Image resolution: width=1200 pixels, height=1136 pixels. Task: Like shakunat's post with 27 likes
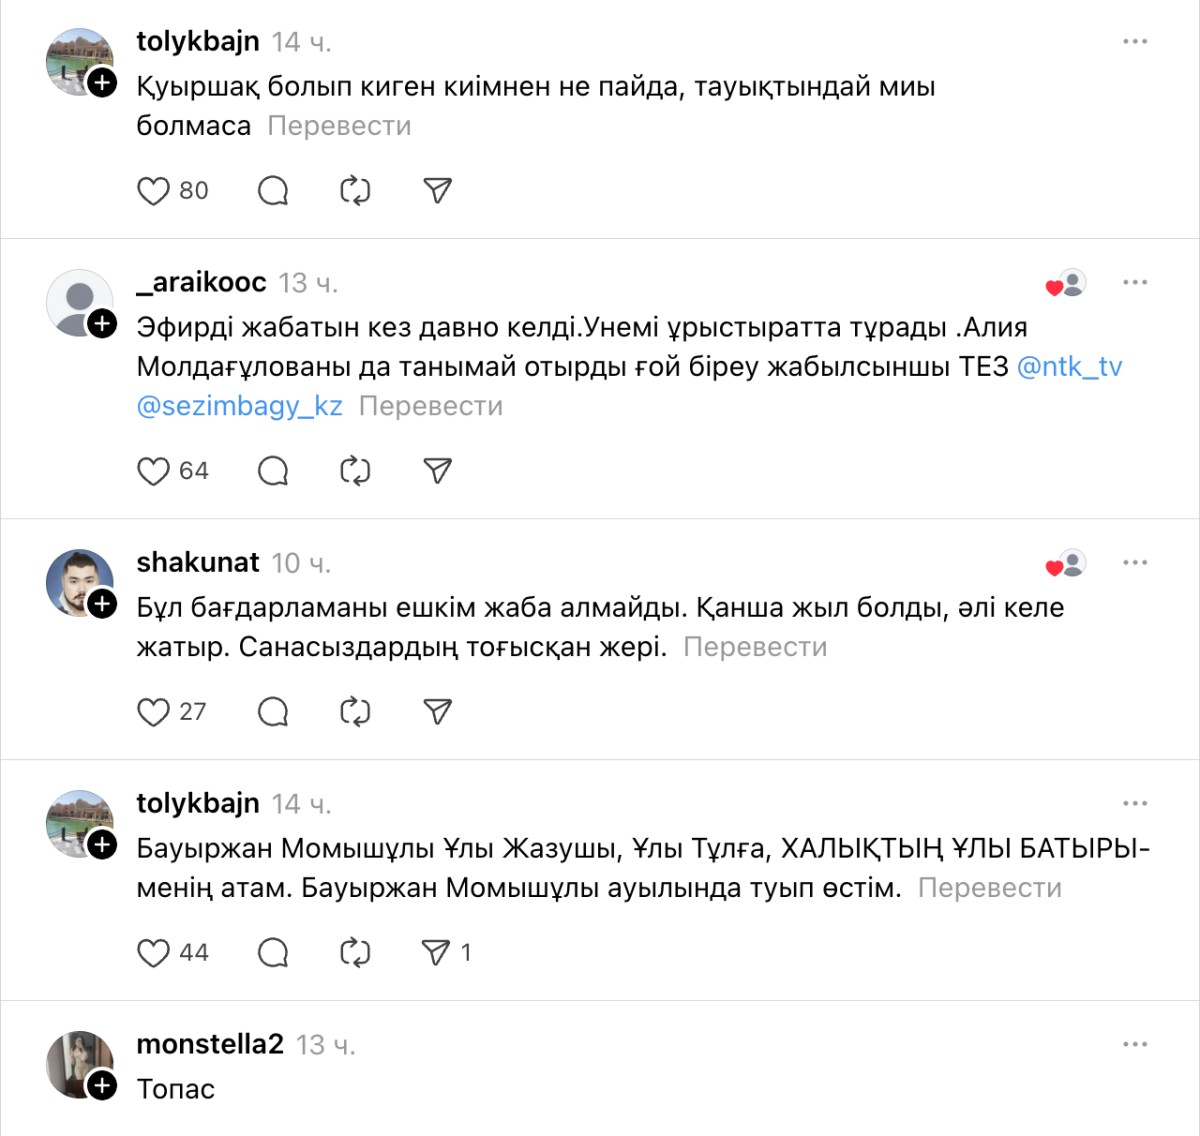(x=153, y=712)
